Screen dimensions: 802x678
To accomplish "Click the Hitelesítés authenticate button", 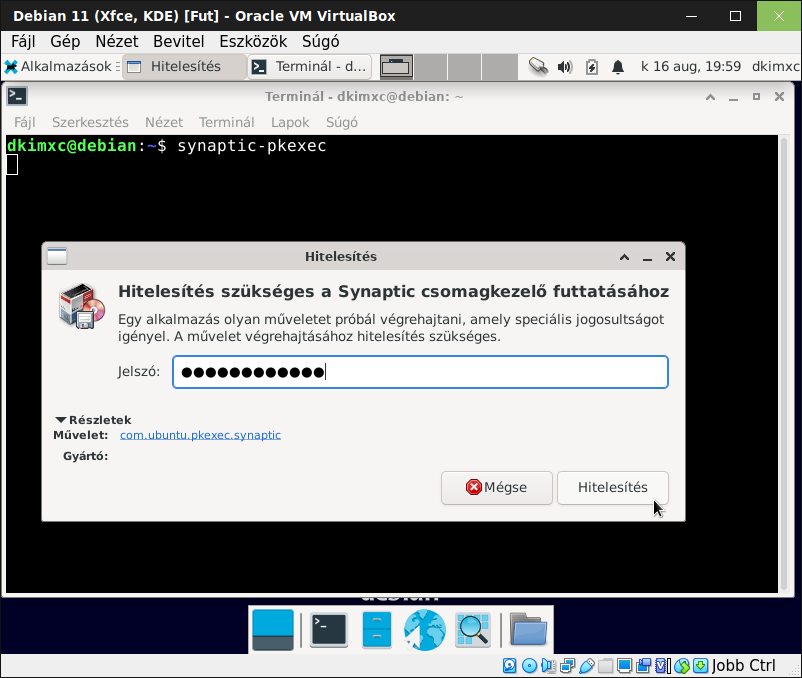I will (x=613, y=487).
